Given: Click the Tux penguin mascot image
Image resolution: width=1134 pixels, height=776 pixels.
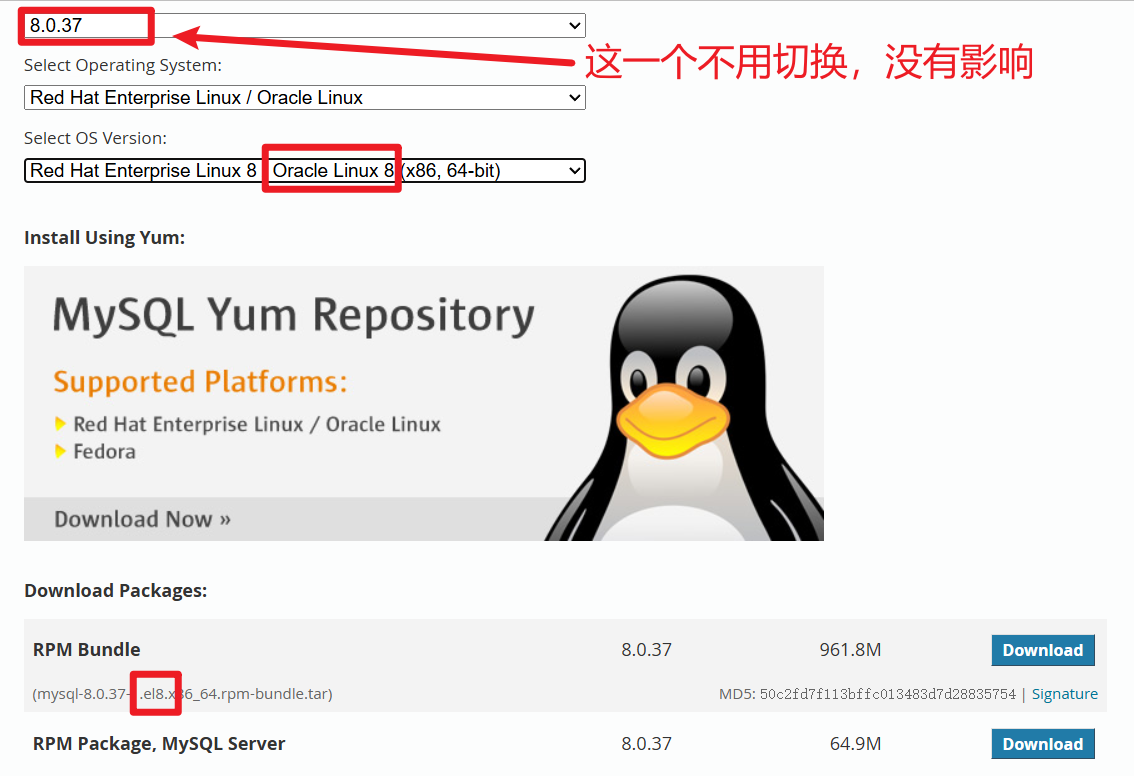Looking at the screenshot, I should pyautogui.click(x=684, y=409).
